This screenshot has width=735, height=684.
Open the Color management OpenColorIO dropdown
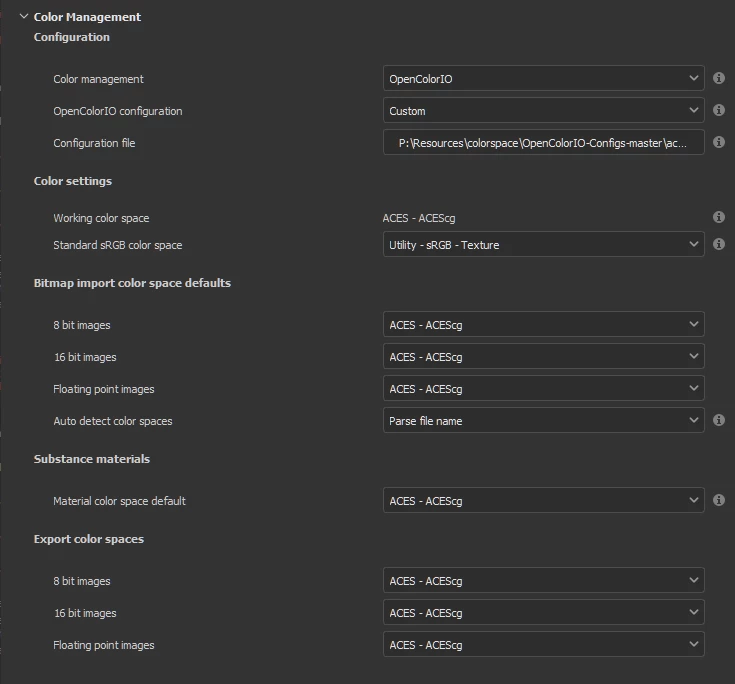click(x=543, y=78)
